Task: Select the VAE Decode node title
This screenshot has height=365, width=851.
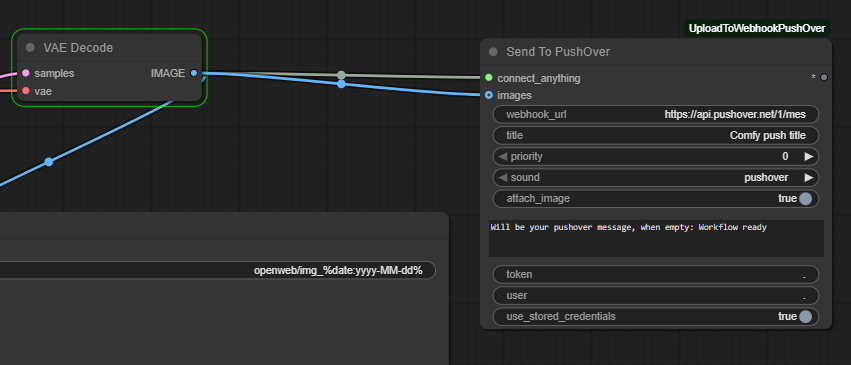Action: click(x=78, y=48)
